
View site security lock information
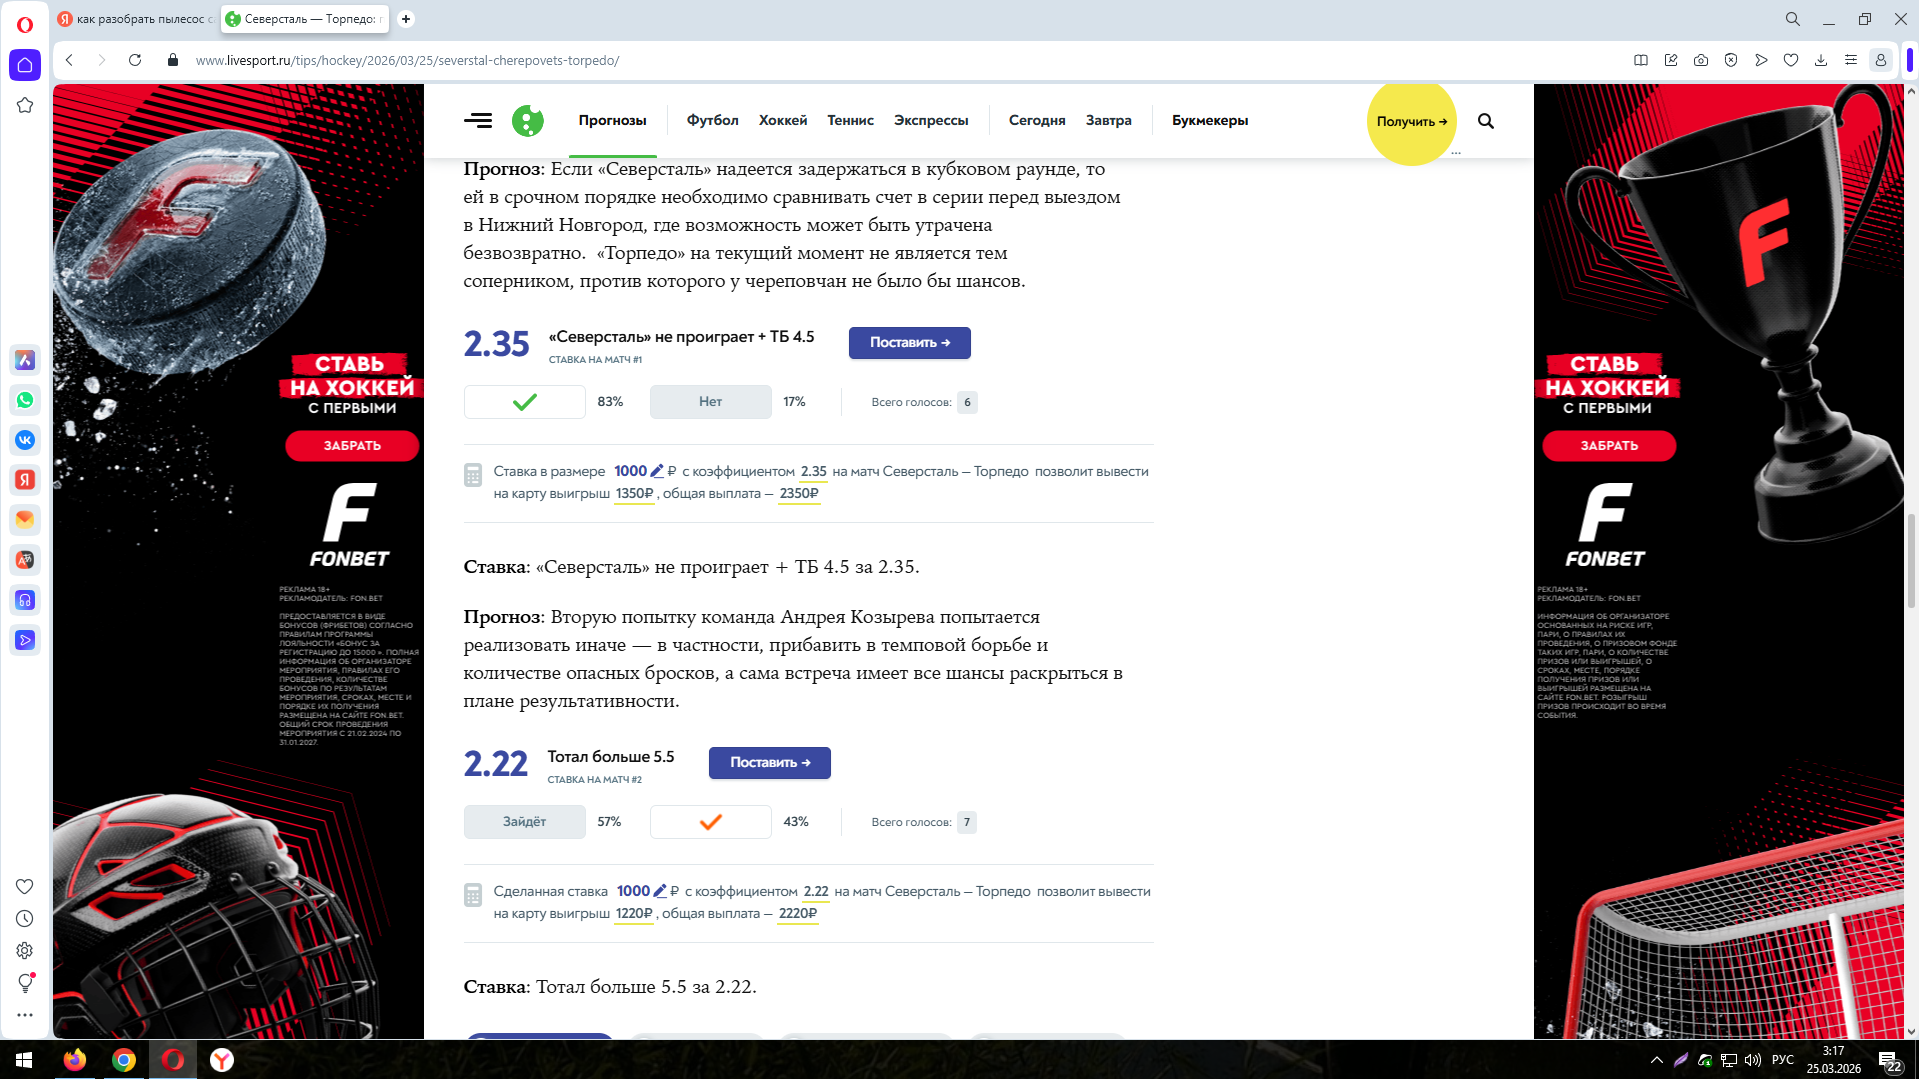pos(173,60)
